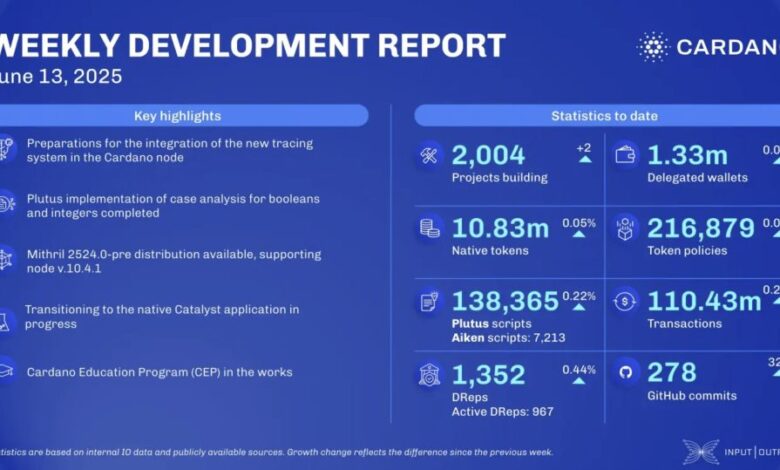Click the WEEKLY DEVELOPMENT REPORT title
Viewport: 780px width, 470px height.
[x=251, y=46]
